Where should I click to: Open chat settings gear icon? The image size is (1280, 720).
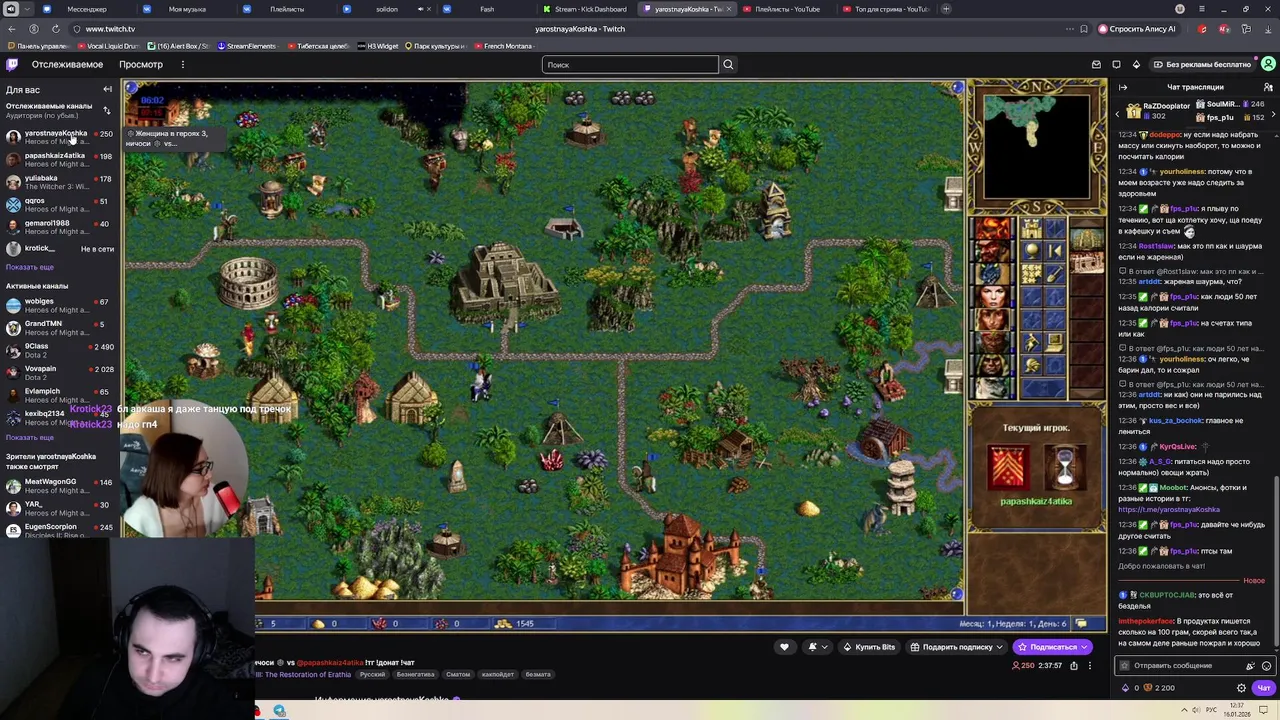click(1241, 688)
